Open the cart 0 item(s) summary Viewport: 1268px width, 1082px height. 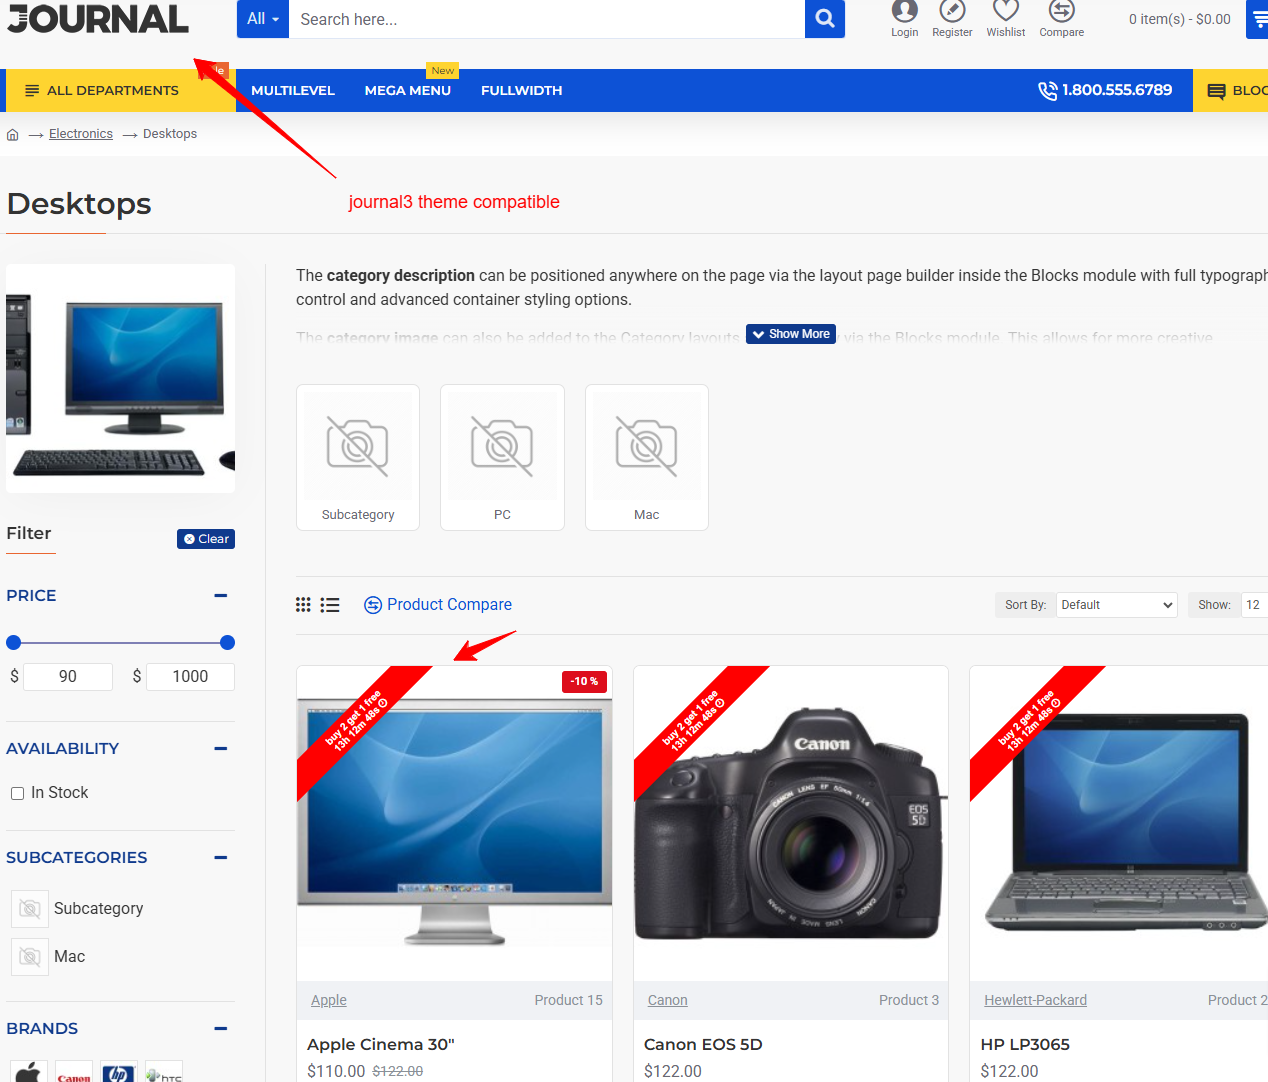click(x=1180, y=19)
